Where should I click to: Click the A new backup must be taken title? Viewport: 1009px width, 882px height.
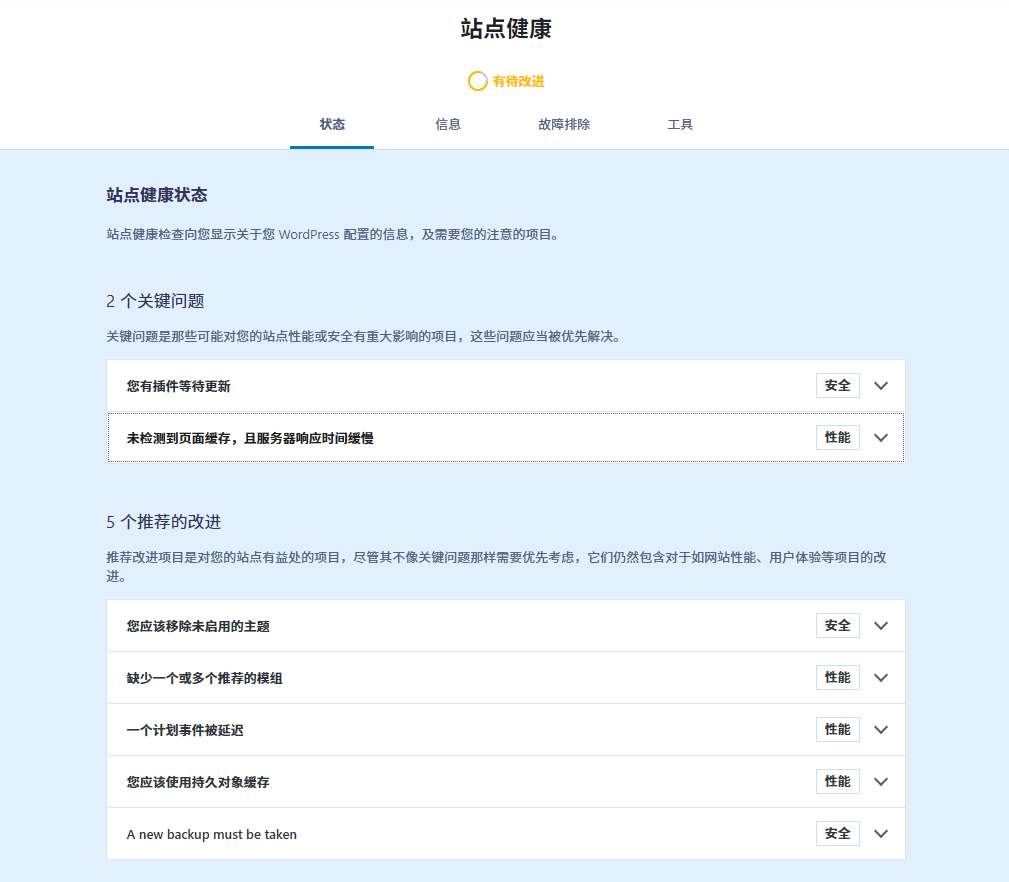coord(212,834)
